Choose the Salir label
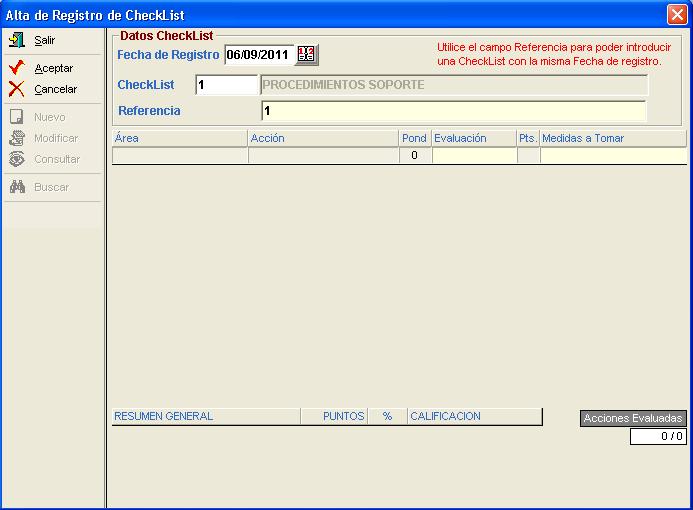693x510 pixels. 45,40
